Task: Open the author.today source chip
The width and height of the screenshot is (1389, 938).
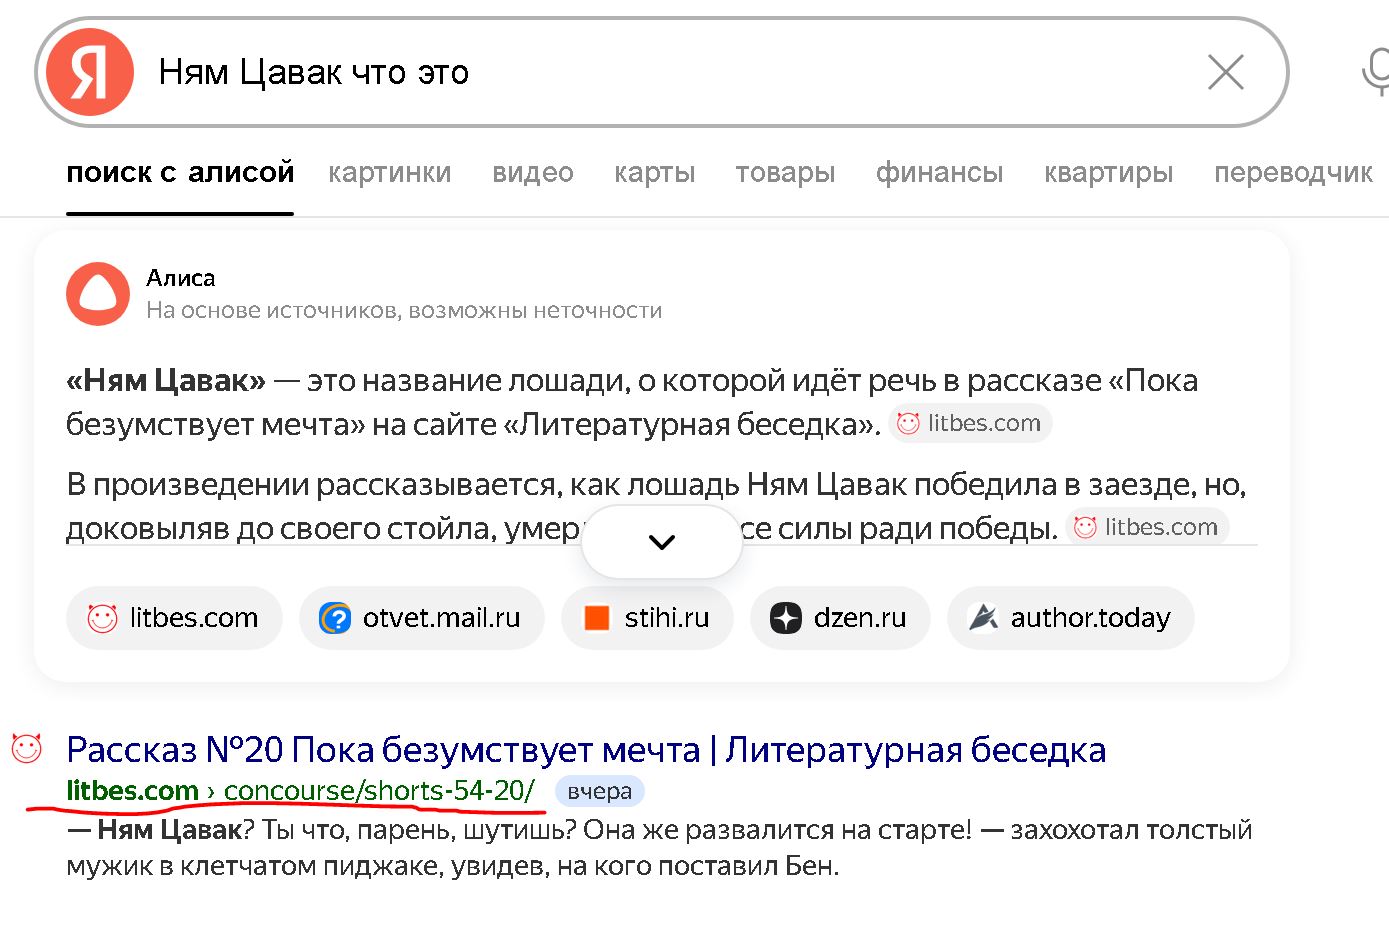Action: [x=1070, y=618]
